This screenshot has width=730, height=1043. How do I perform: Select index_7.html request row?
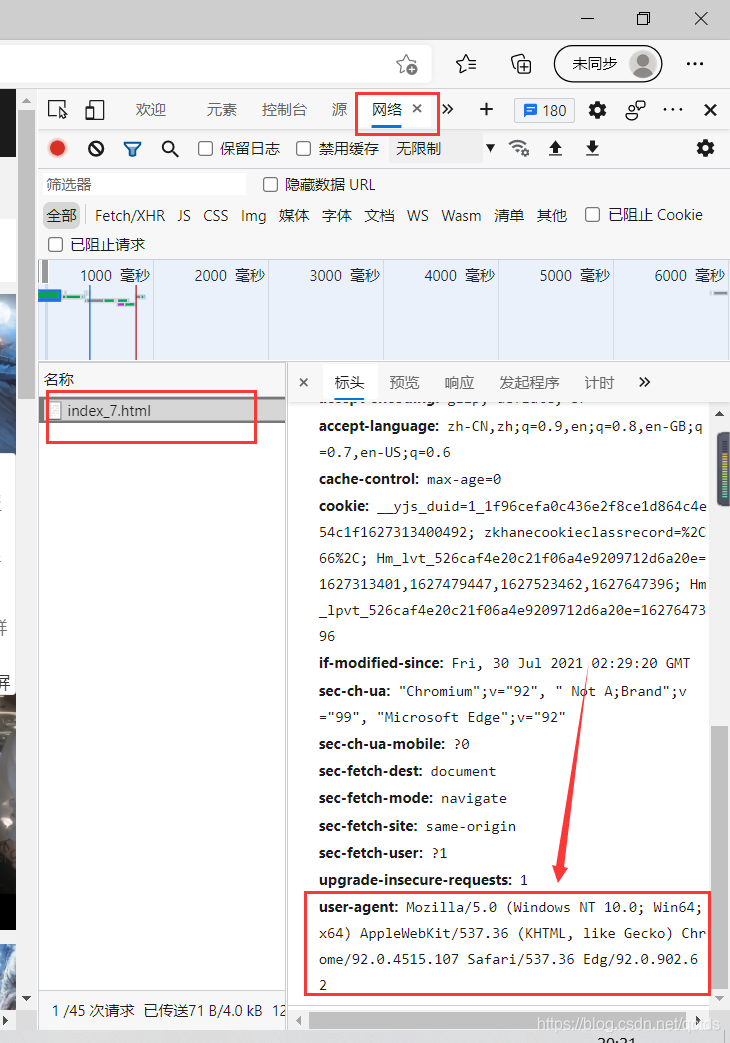162,410
